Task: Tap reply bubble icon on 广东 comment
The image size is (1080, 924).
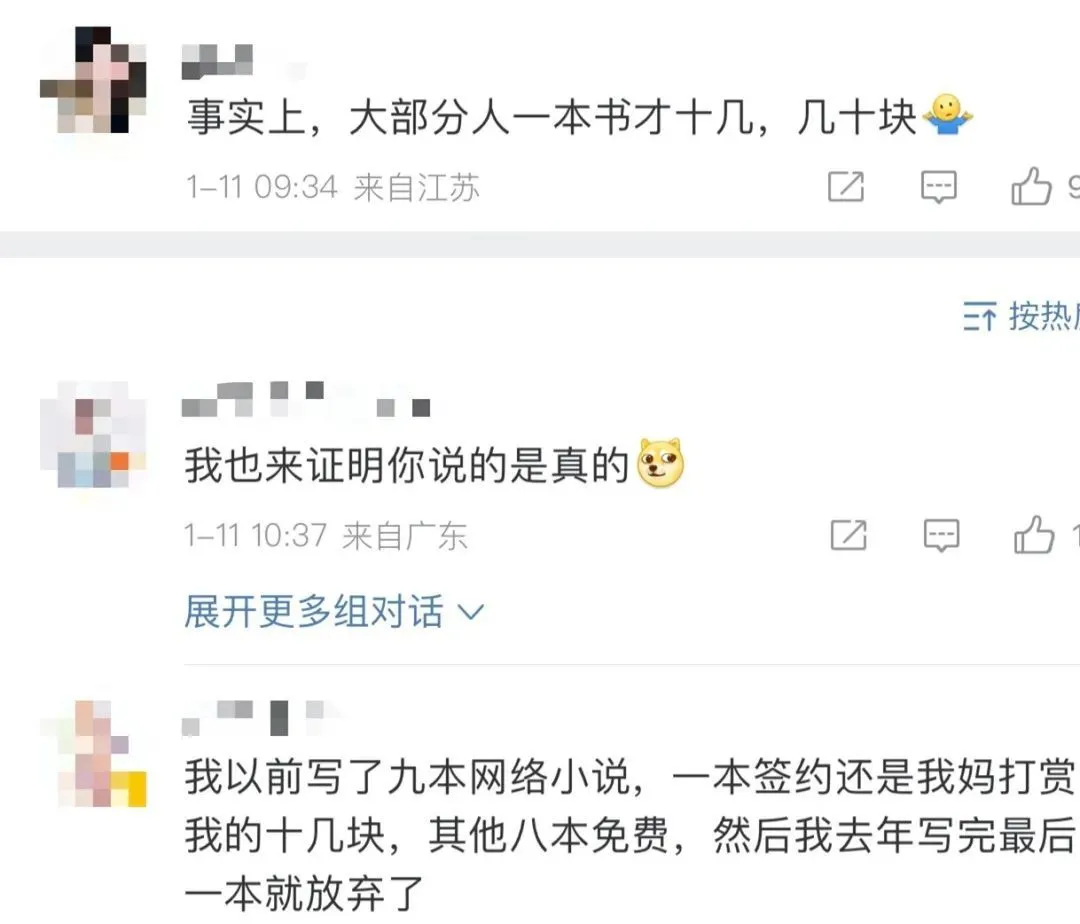Action: [x=941, y=535]
